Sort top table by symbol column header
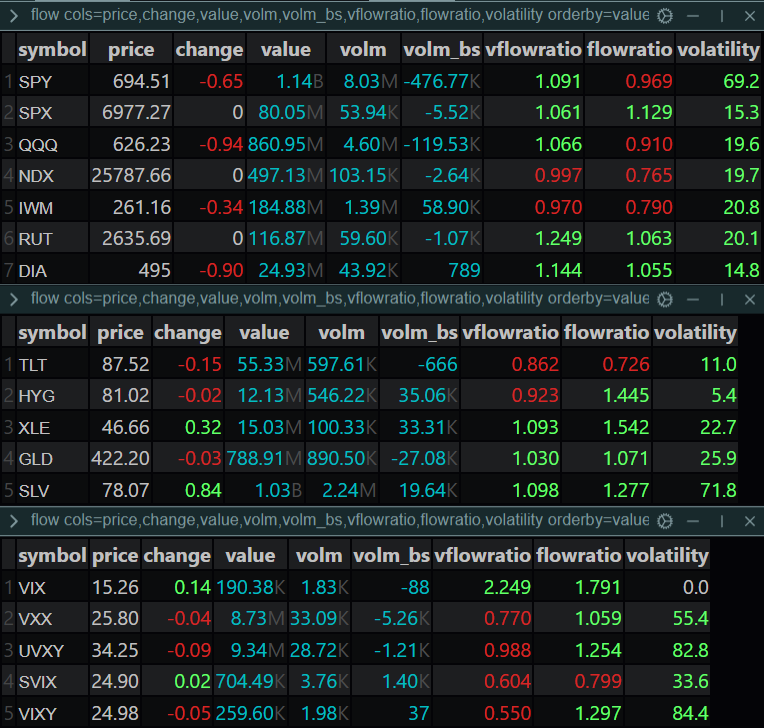Screen dimensions: 764x728 (52, 49)
